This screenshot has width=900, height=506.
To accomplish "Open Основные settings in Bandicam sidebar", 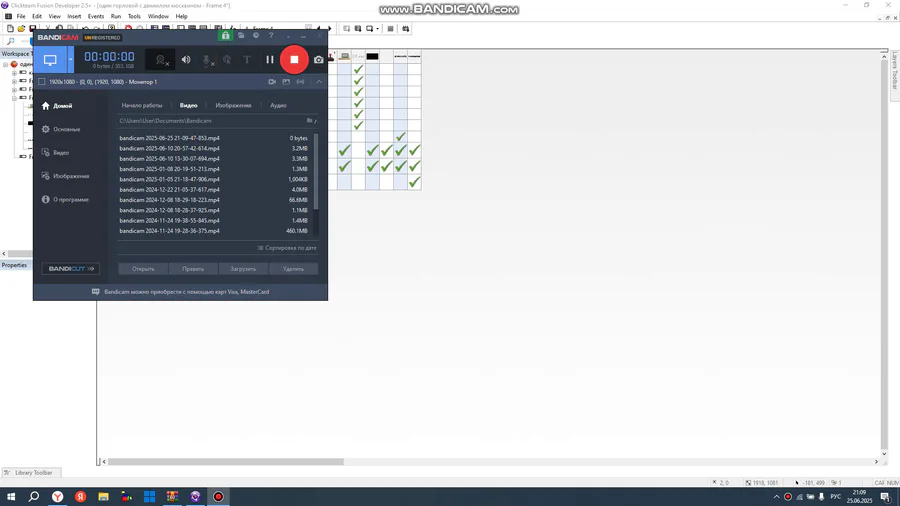I will pyautogui.click(x=61, y=130).
